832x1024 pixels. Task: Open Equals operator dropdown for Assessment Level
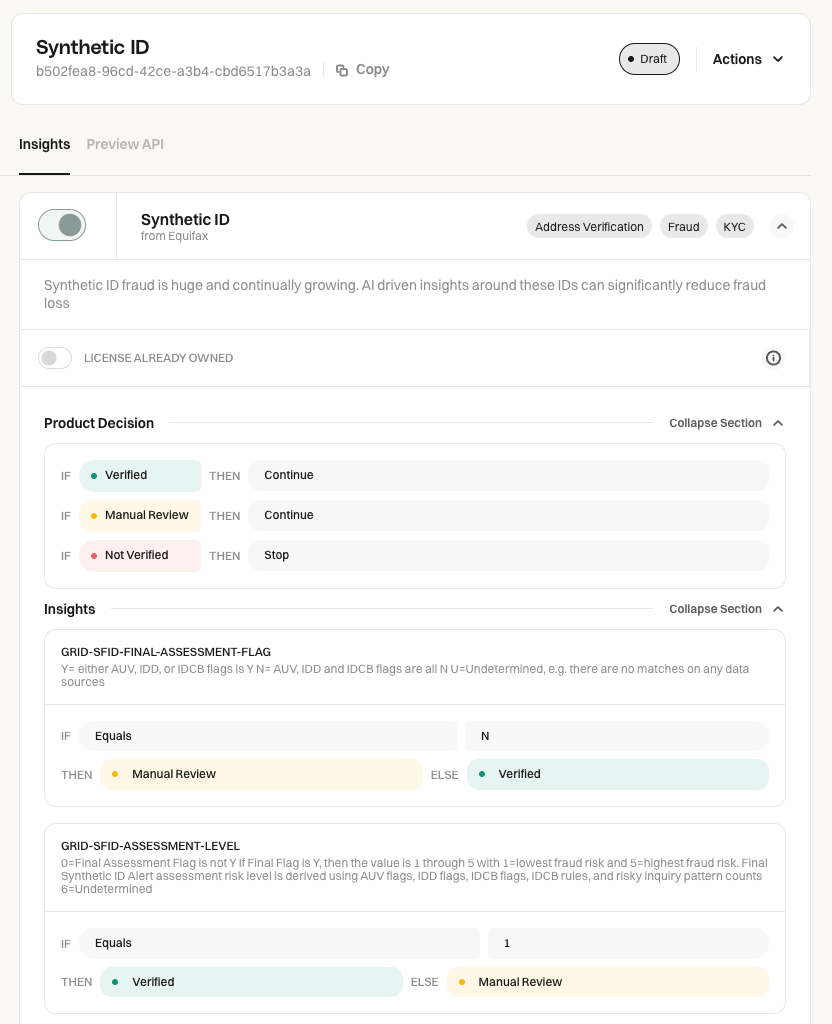280,943
